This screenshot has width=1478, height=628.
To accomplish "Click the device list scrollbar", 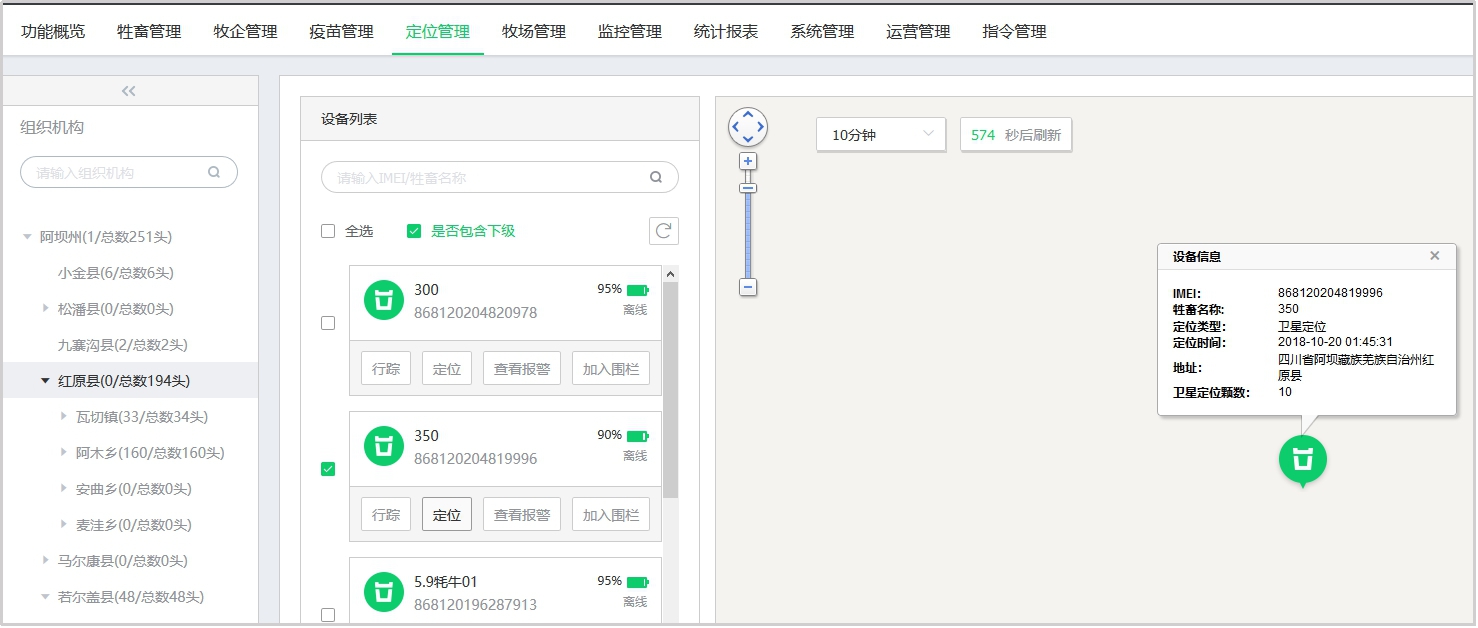I will [671, 390].
